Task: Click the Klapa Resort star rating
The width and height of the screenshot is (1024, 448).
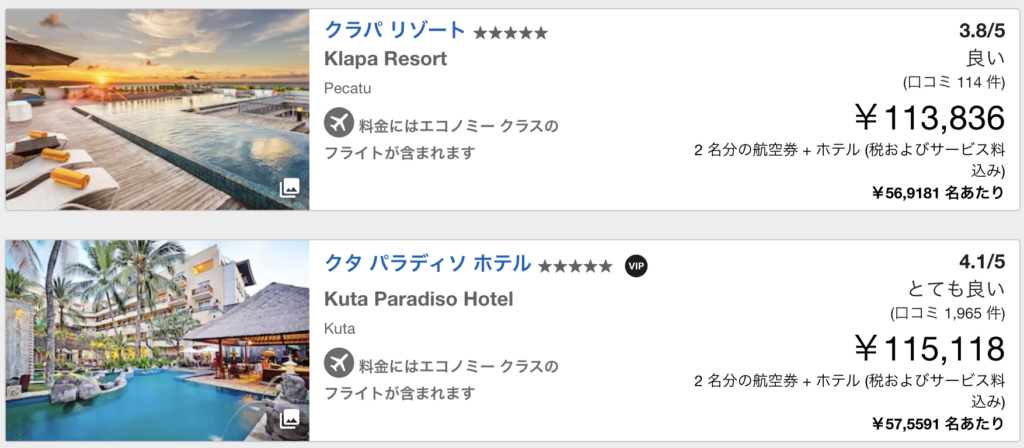Action: point(511,33)
